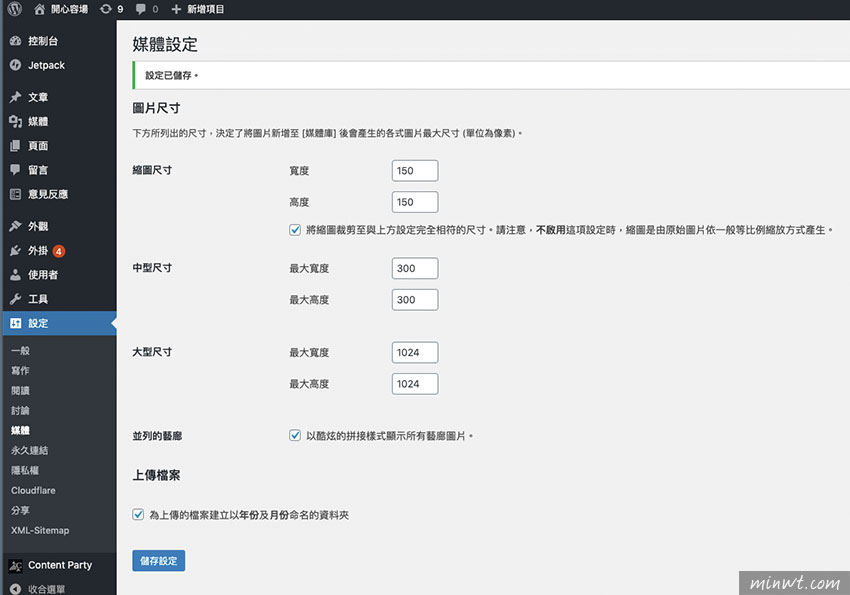The height and width of the screenshot is (595, 850).
Task: Open the comments bubble icon in admin bar
Action: coord(140,9)
